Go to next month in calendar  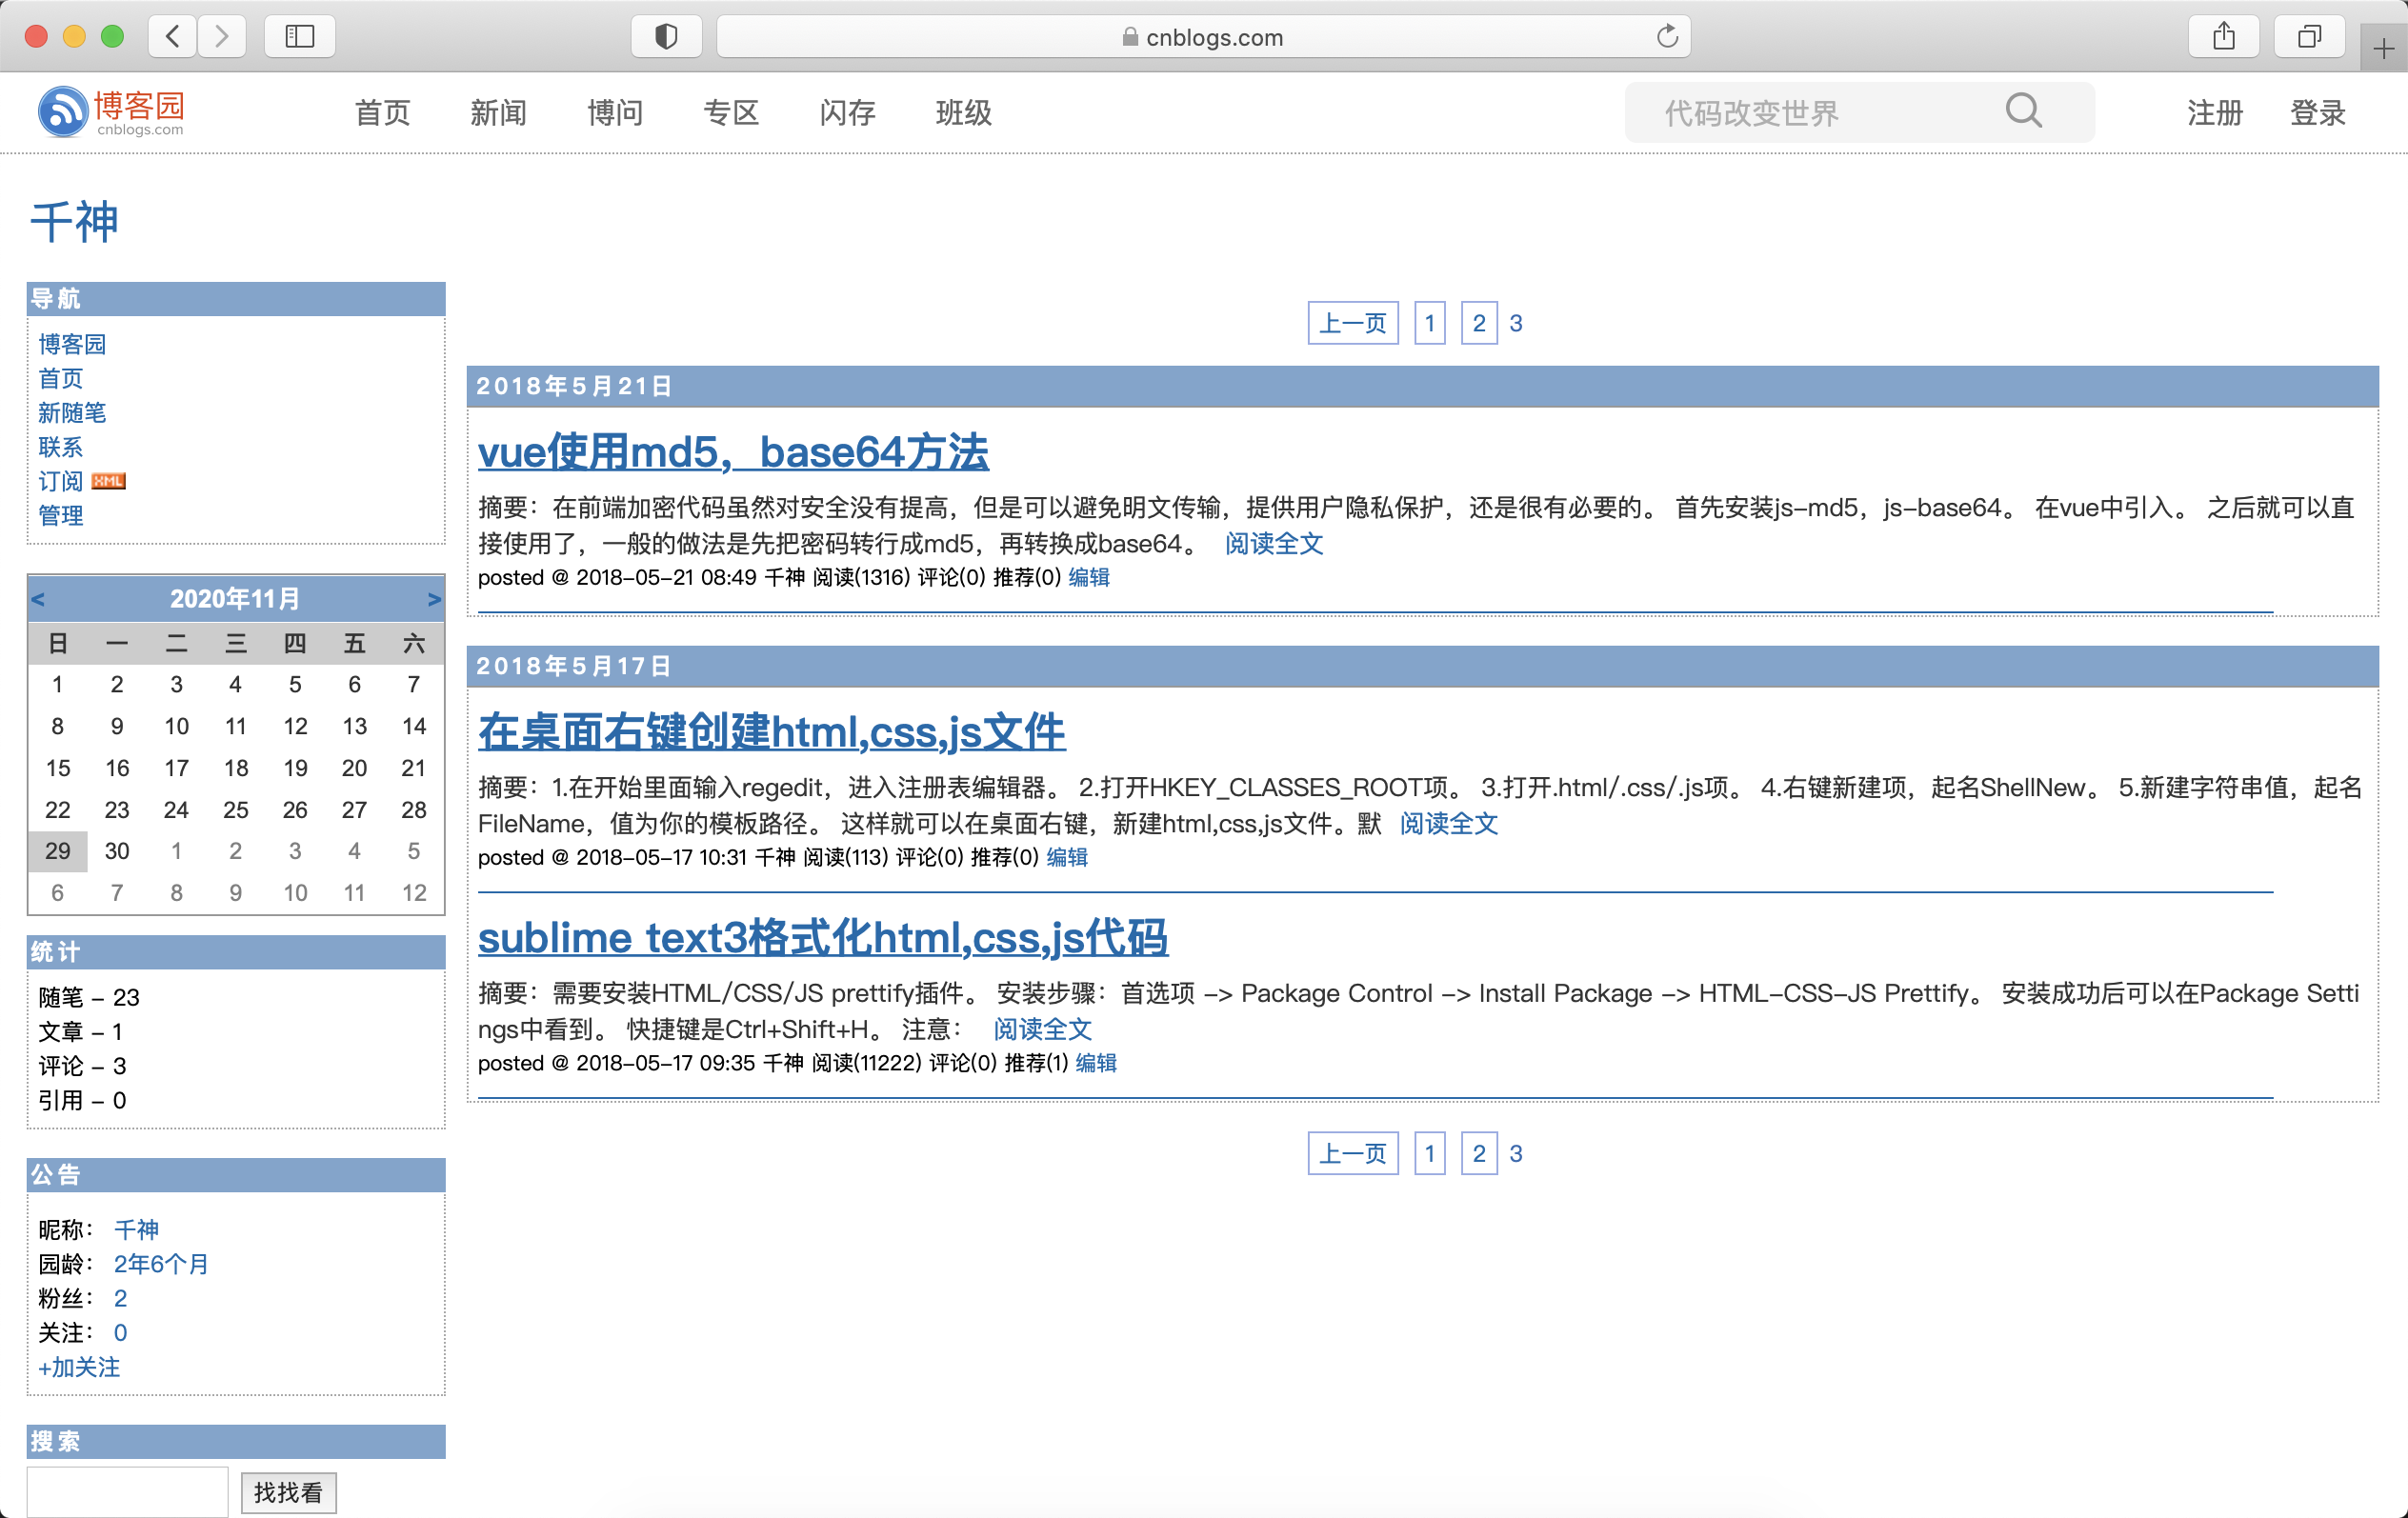(433, 599)
